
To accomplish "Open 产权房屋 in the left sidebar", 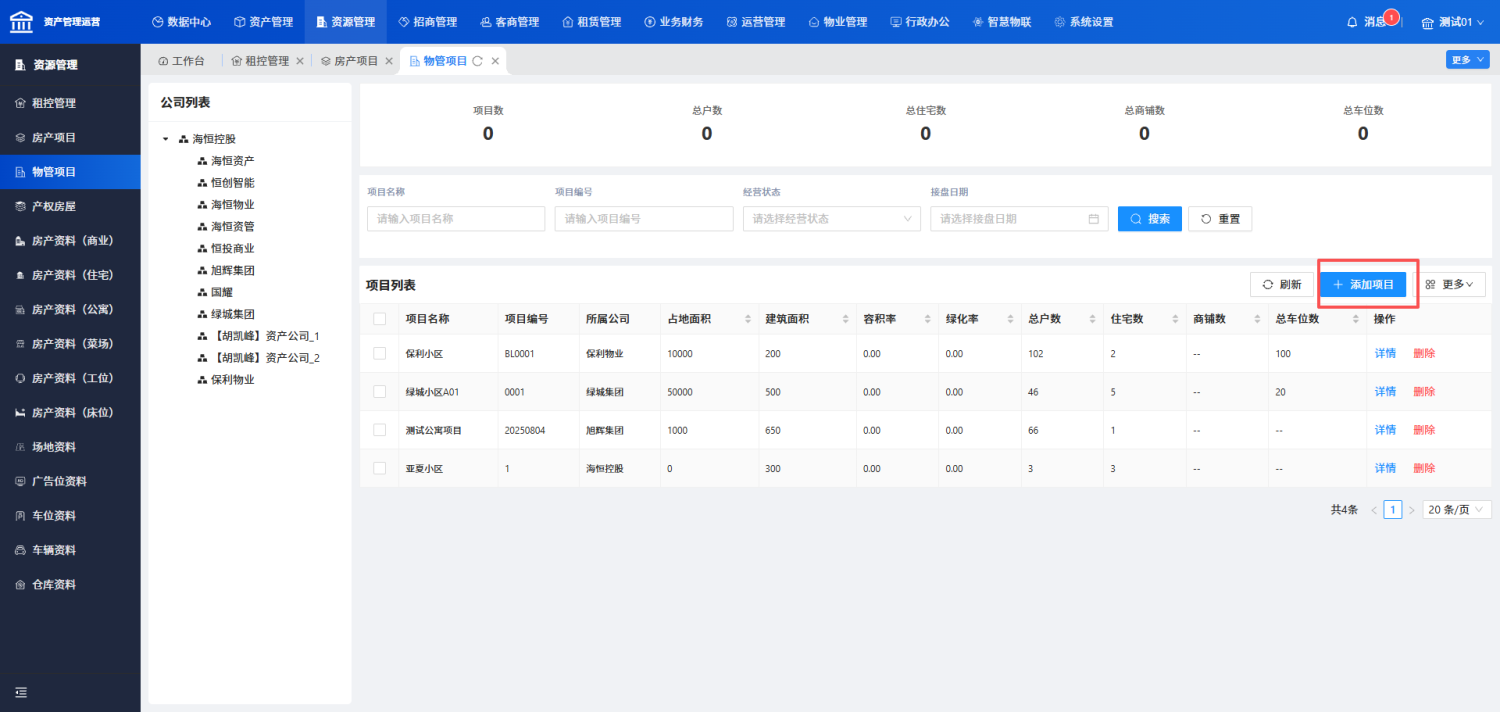I will click(x=70, y=206).
